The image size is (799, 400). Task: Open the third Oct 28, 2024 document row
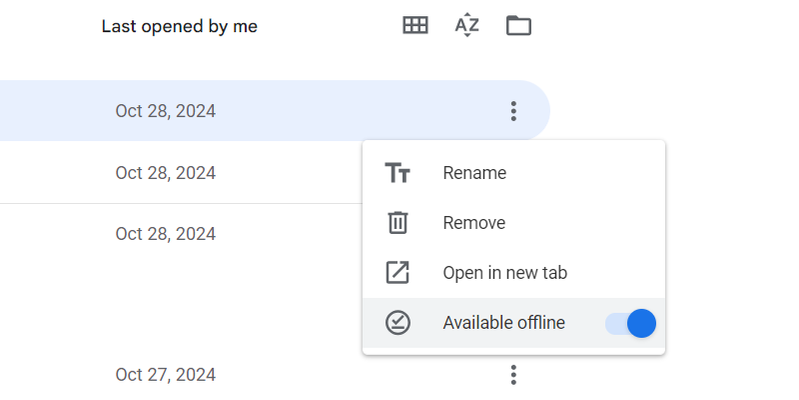click(165, 234)
